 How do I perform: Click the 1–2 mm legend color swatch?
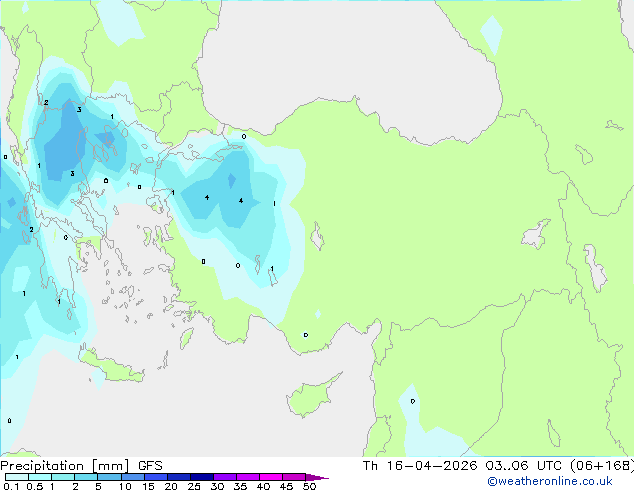coord(63,477)
